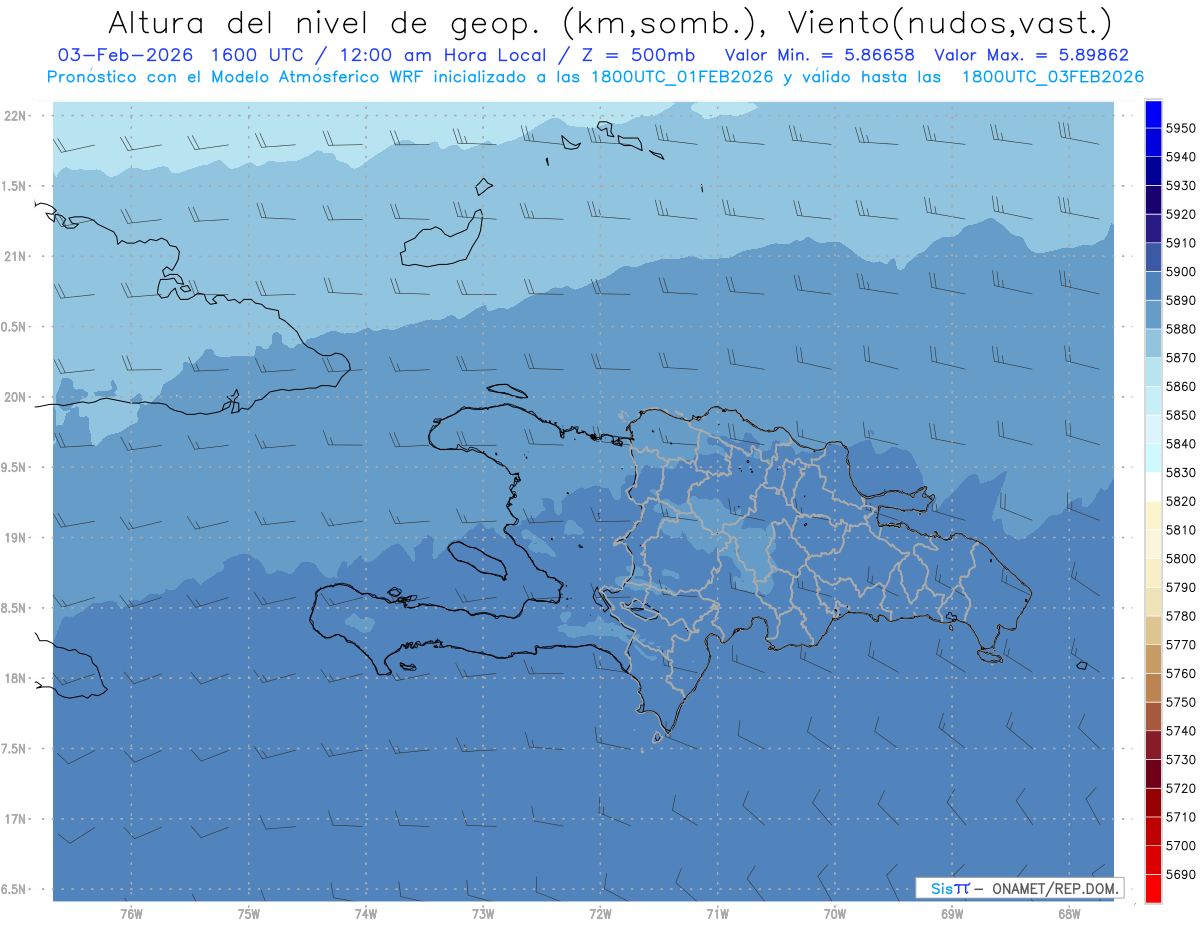This screenshot has width=1200, height=927.
Task: Click the "9.5N" latitude label
Action: pyautogui.click(x=14, y=467)
